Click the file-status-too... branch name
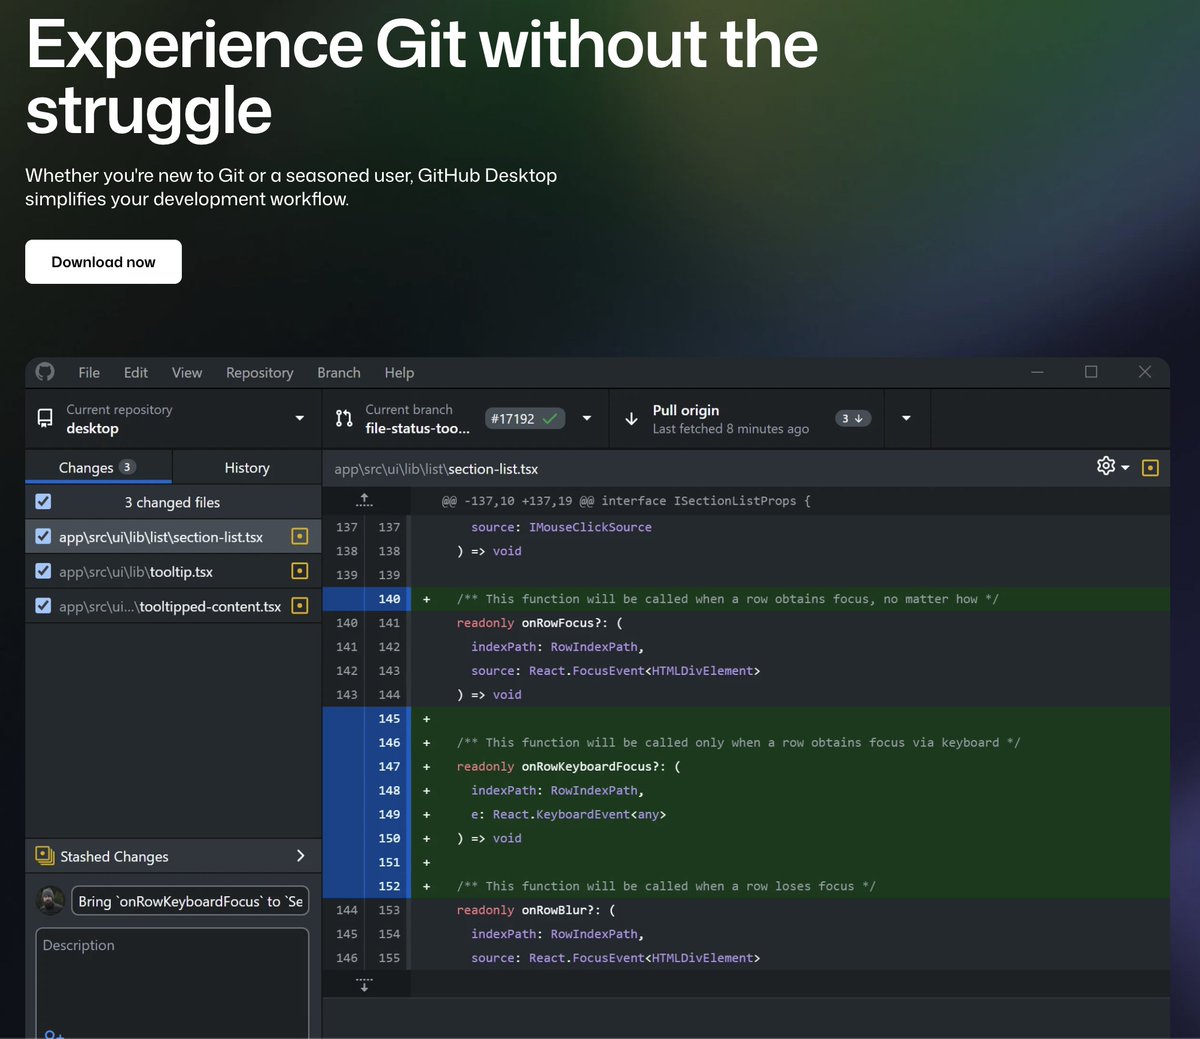 point(417,428)
